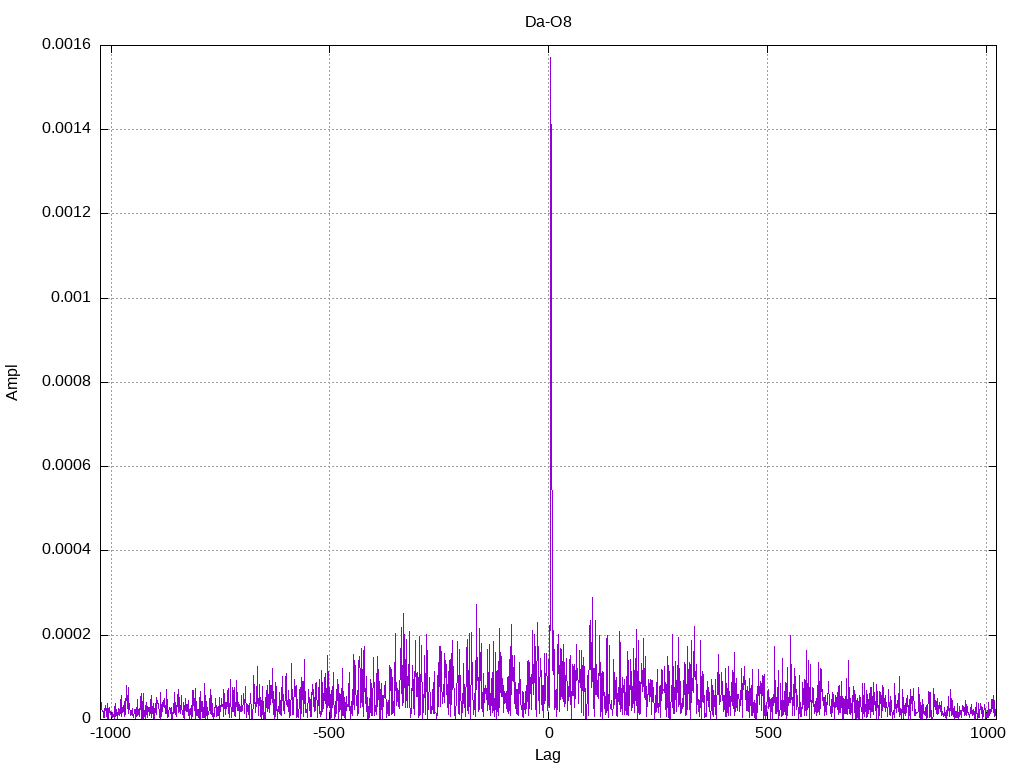Image resolution: width=1024 pixels, height=768 pixels.
Task: Click the 0.0004 y-axis tick label
Action: click(x=66, y=550)
